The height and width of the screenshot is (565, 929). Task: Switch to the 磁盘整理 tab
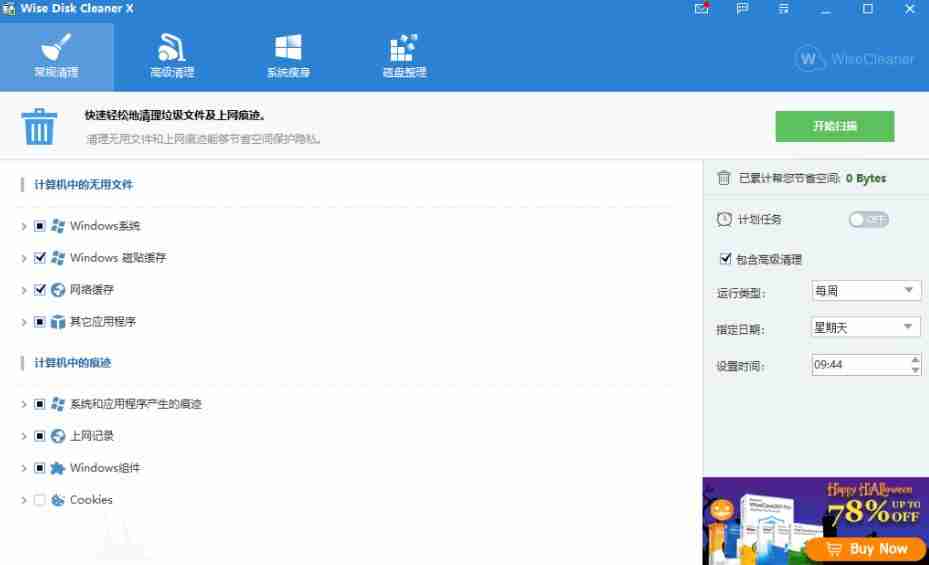pyautogui.click(x=404, y=57)
